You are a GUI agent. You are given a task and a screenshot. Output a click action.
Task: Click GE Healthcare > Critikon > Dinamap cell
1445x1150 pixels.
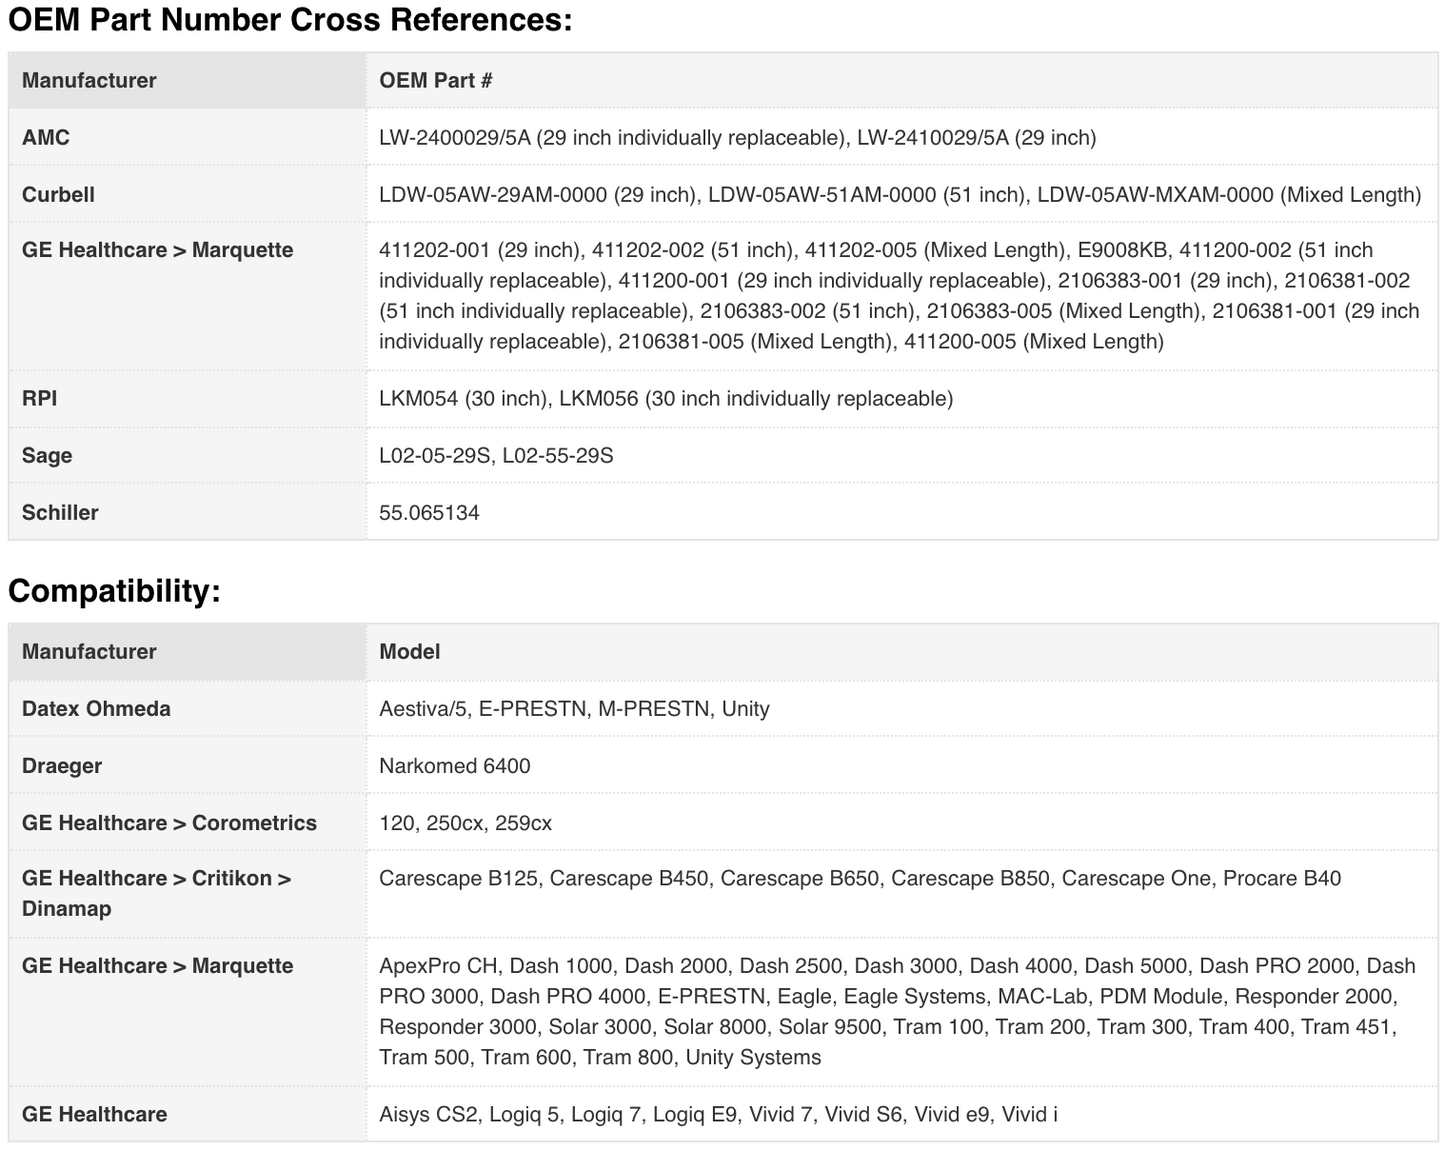[188, 893]
